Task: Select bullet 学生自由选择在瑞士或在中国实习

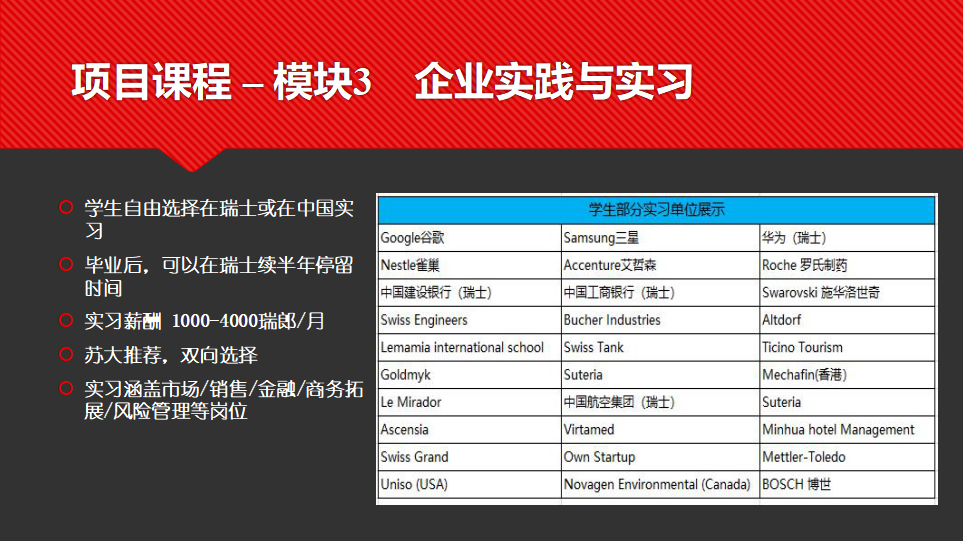Action: [219, 219]
